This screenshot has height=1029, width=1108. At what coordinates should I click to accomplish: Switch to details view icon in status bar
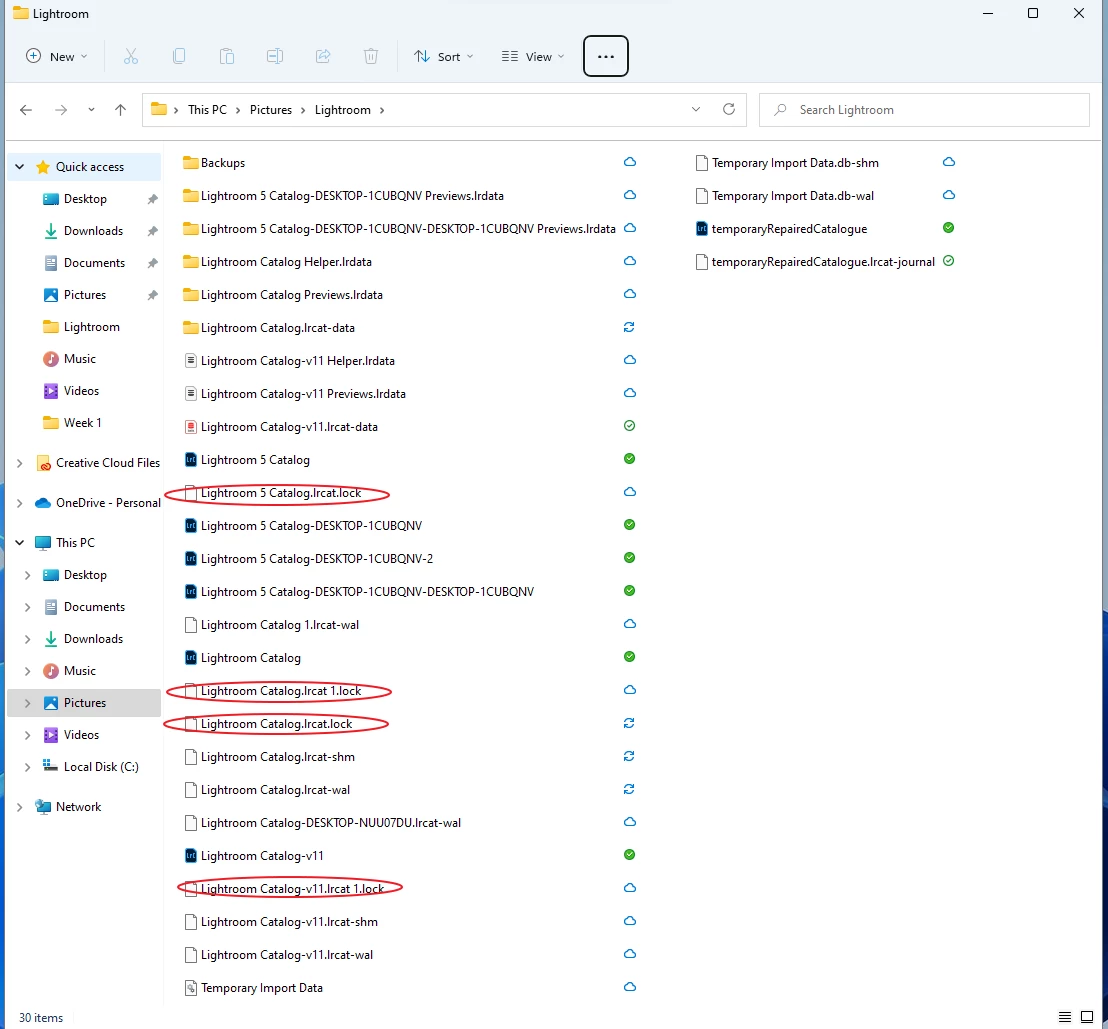1065,1017
